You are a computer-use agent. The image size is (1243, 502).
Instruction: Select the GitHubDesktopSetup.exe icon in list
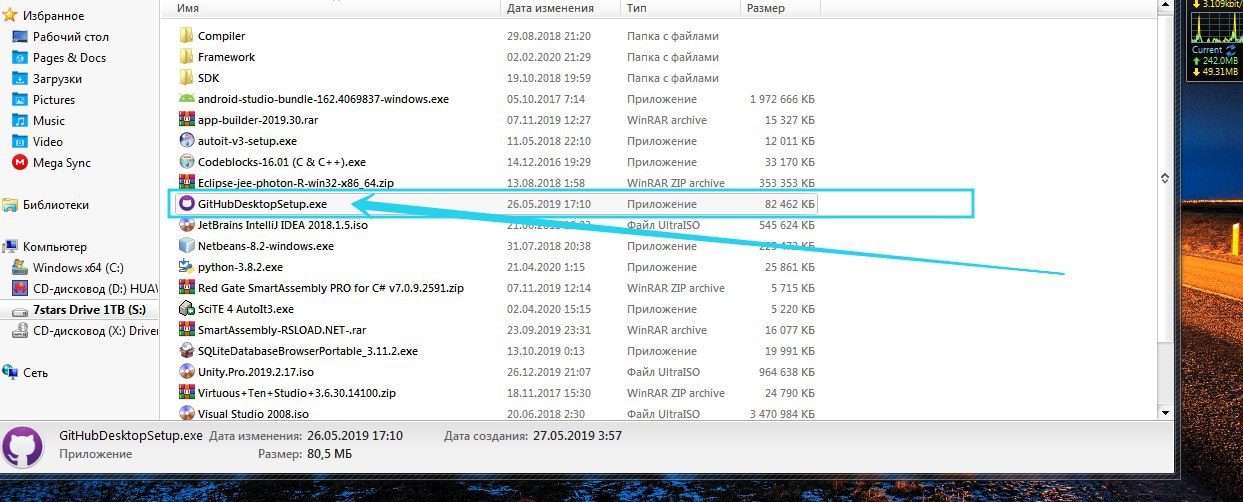coord(186,204)
